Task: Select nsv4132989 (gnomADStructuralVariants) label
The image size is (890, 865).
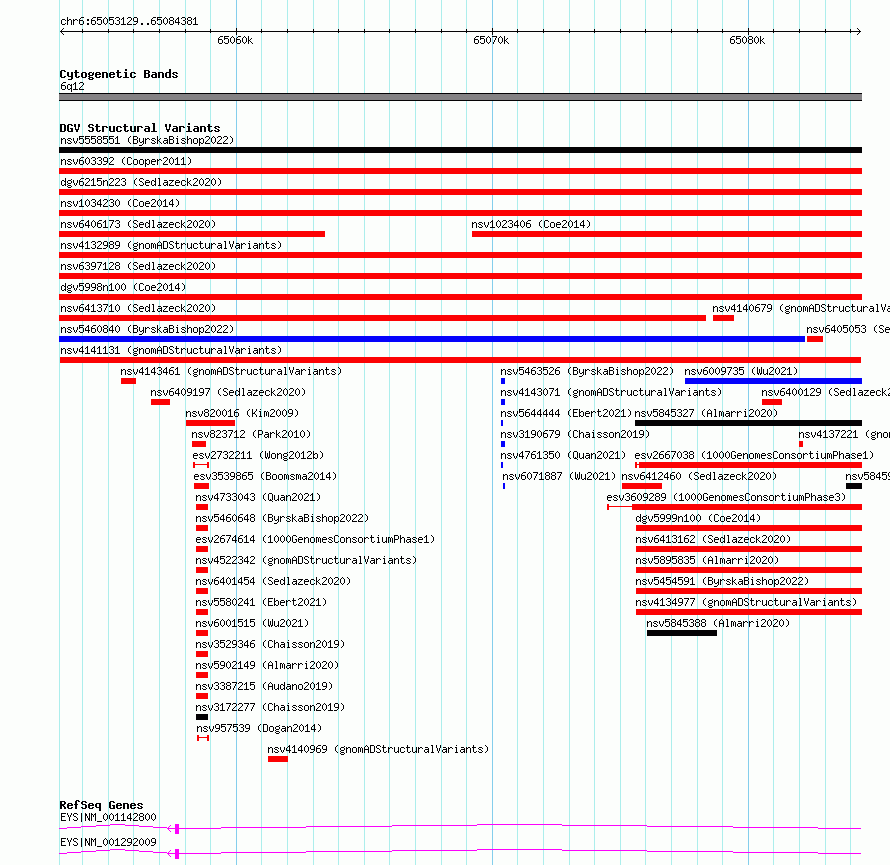Action: tap(171, 245)
